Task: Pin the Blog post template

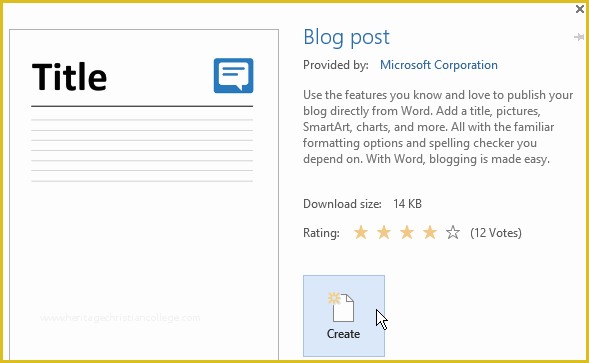Action: coord(579,37)
